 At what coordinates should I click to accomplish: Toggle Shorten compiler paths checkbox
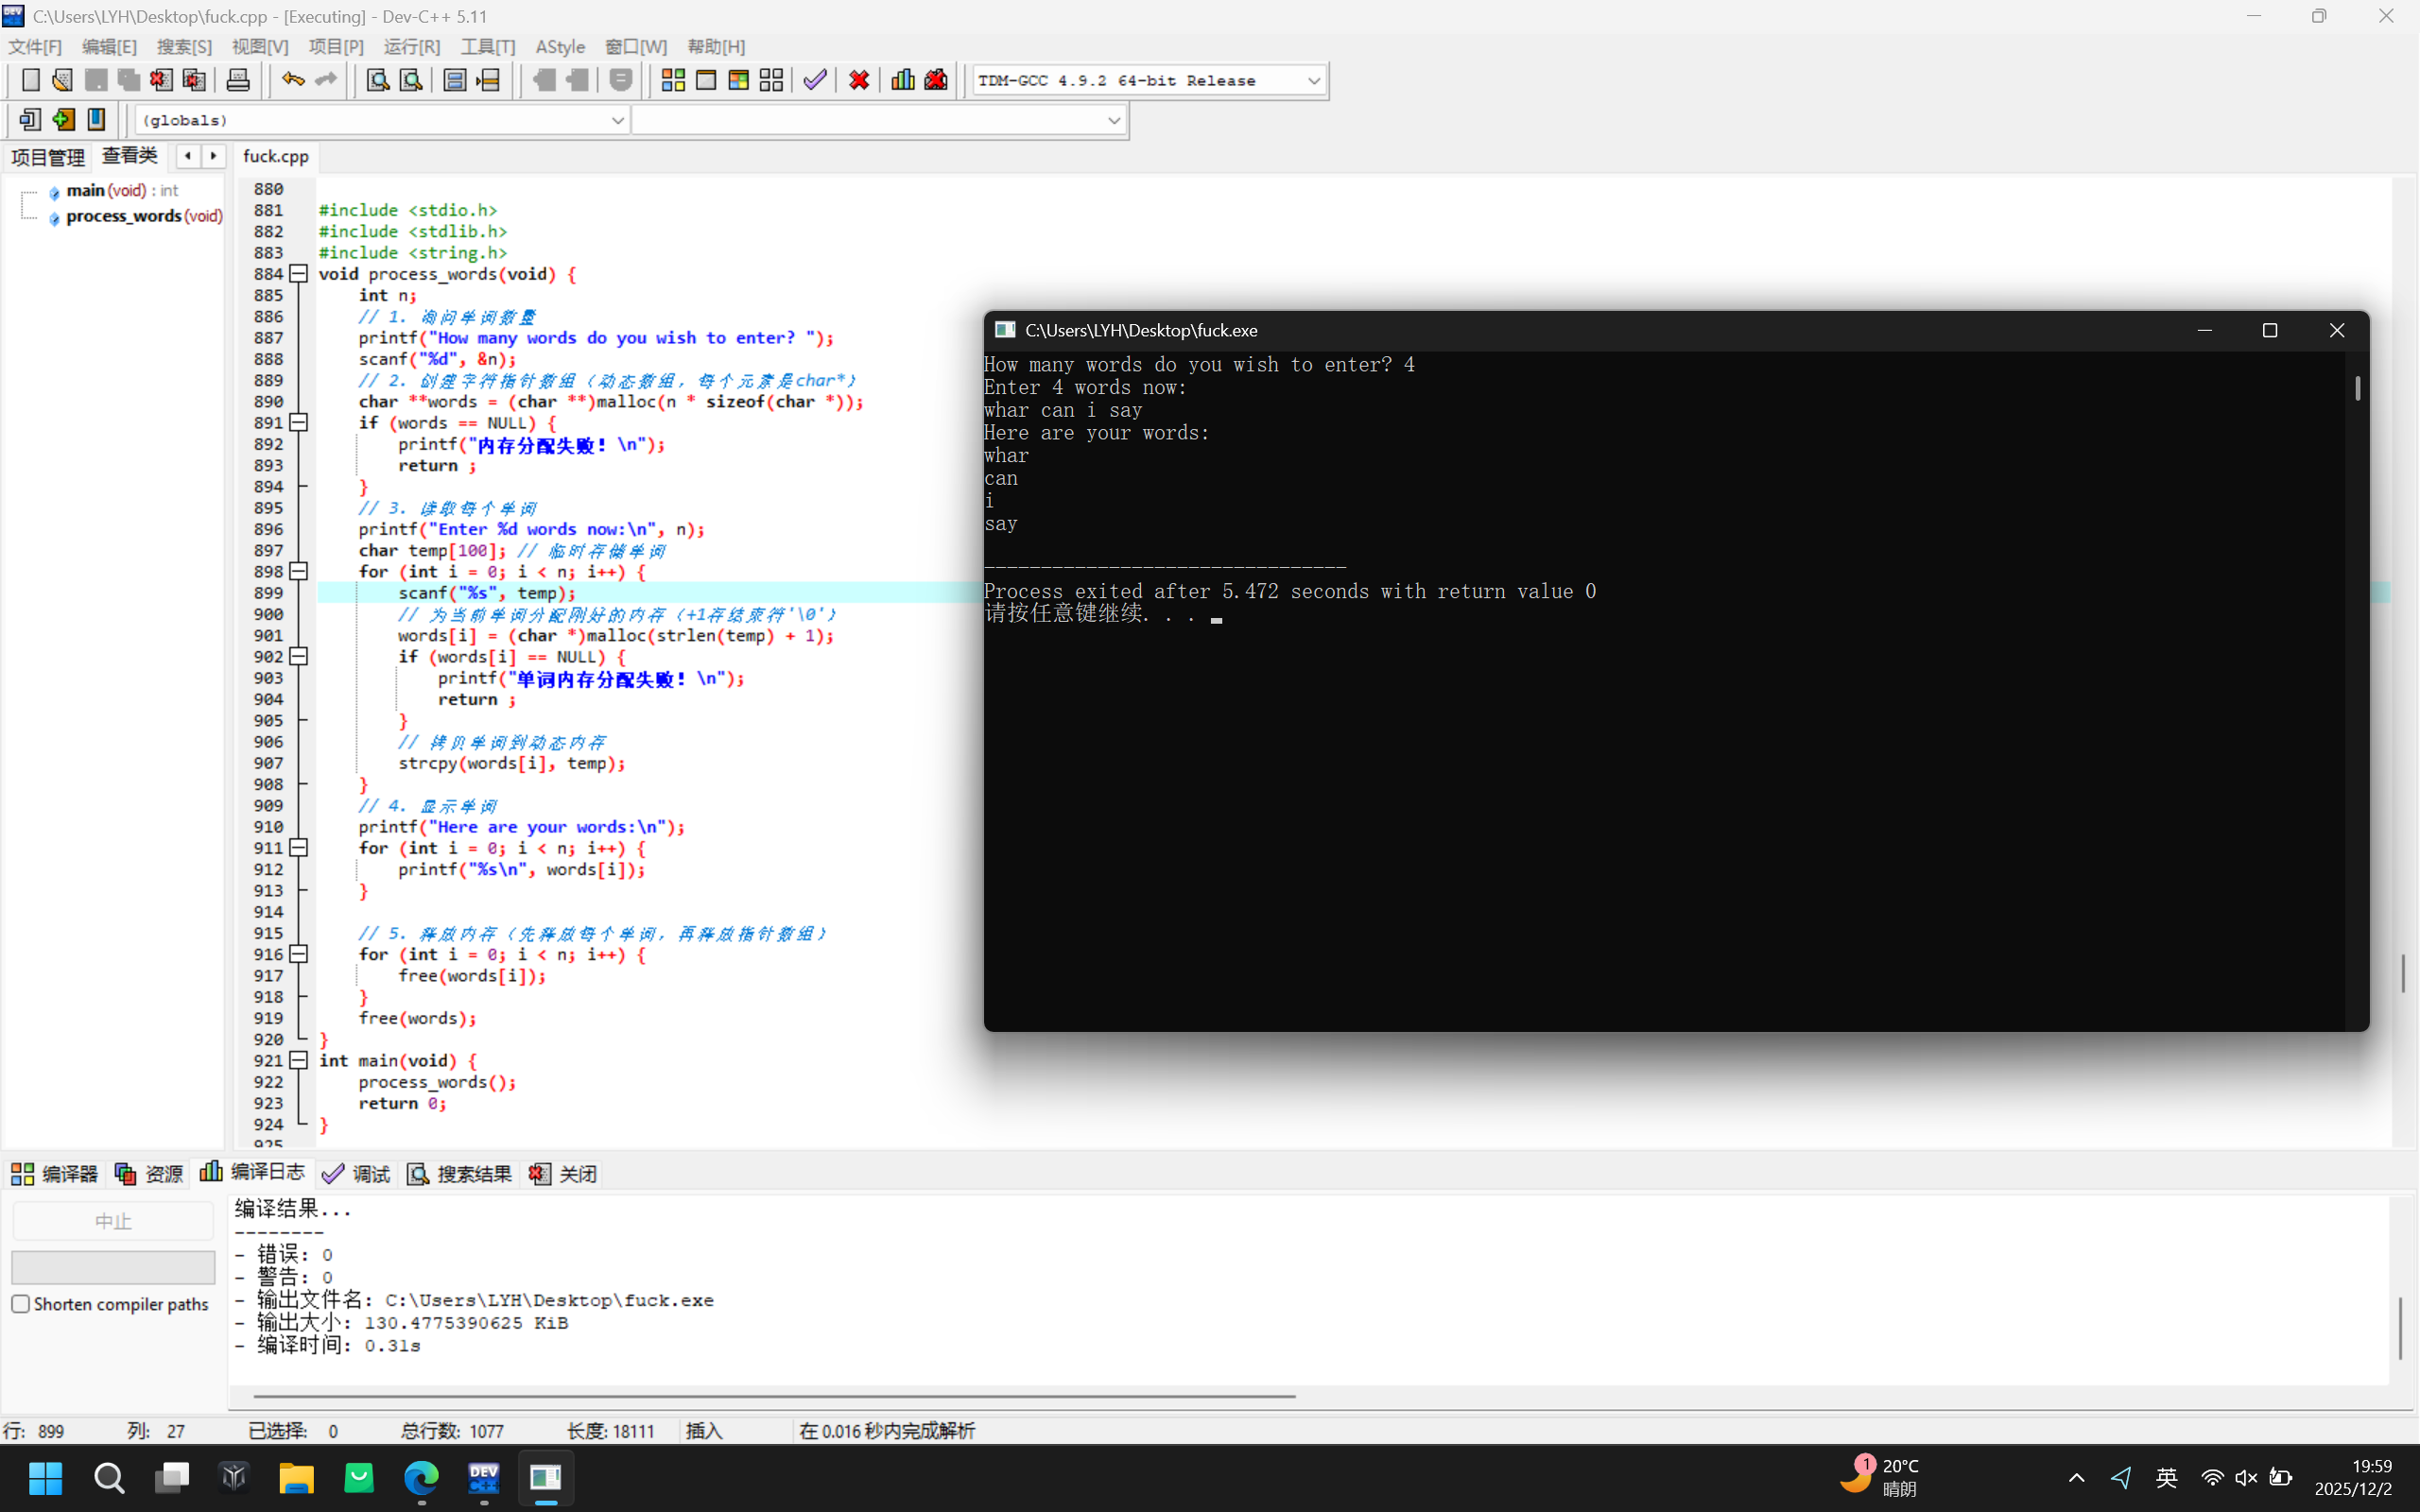point(21,1304)
